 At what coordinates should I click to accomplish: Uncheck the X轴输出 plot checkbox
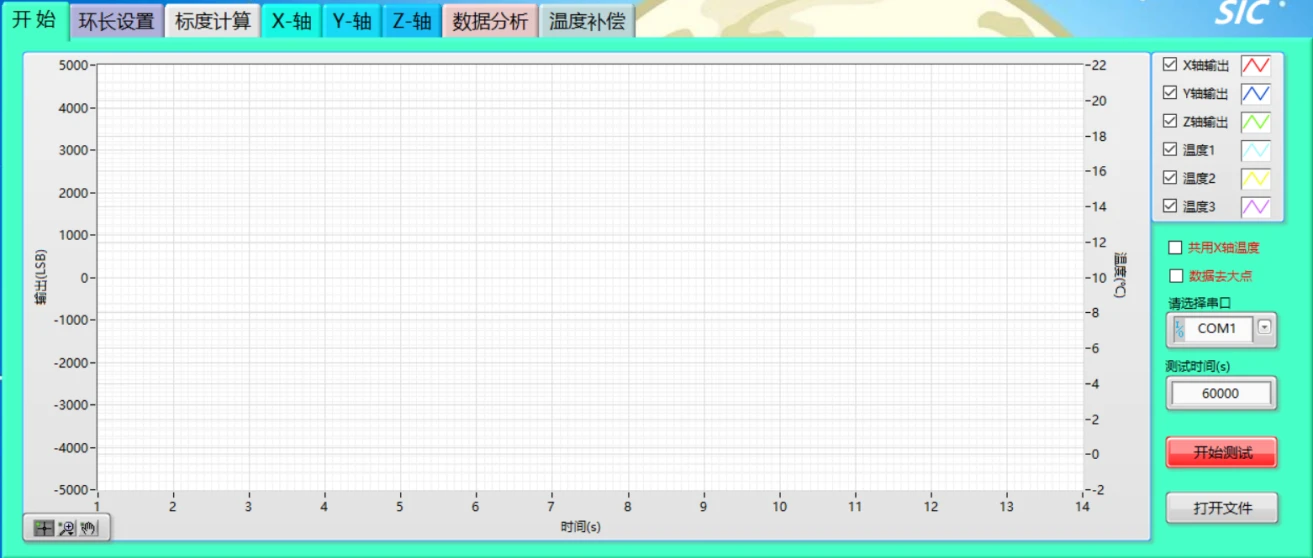1170,65
